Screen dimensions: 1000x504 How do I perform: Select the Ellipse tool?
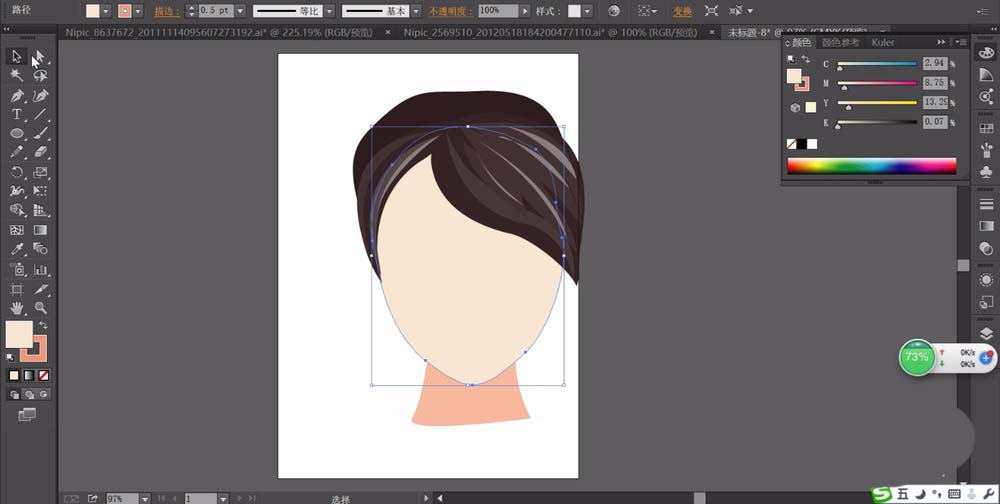coord(17,133)
